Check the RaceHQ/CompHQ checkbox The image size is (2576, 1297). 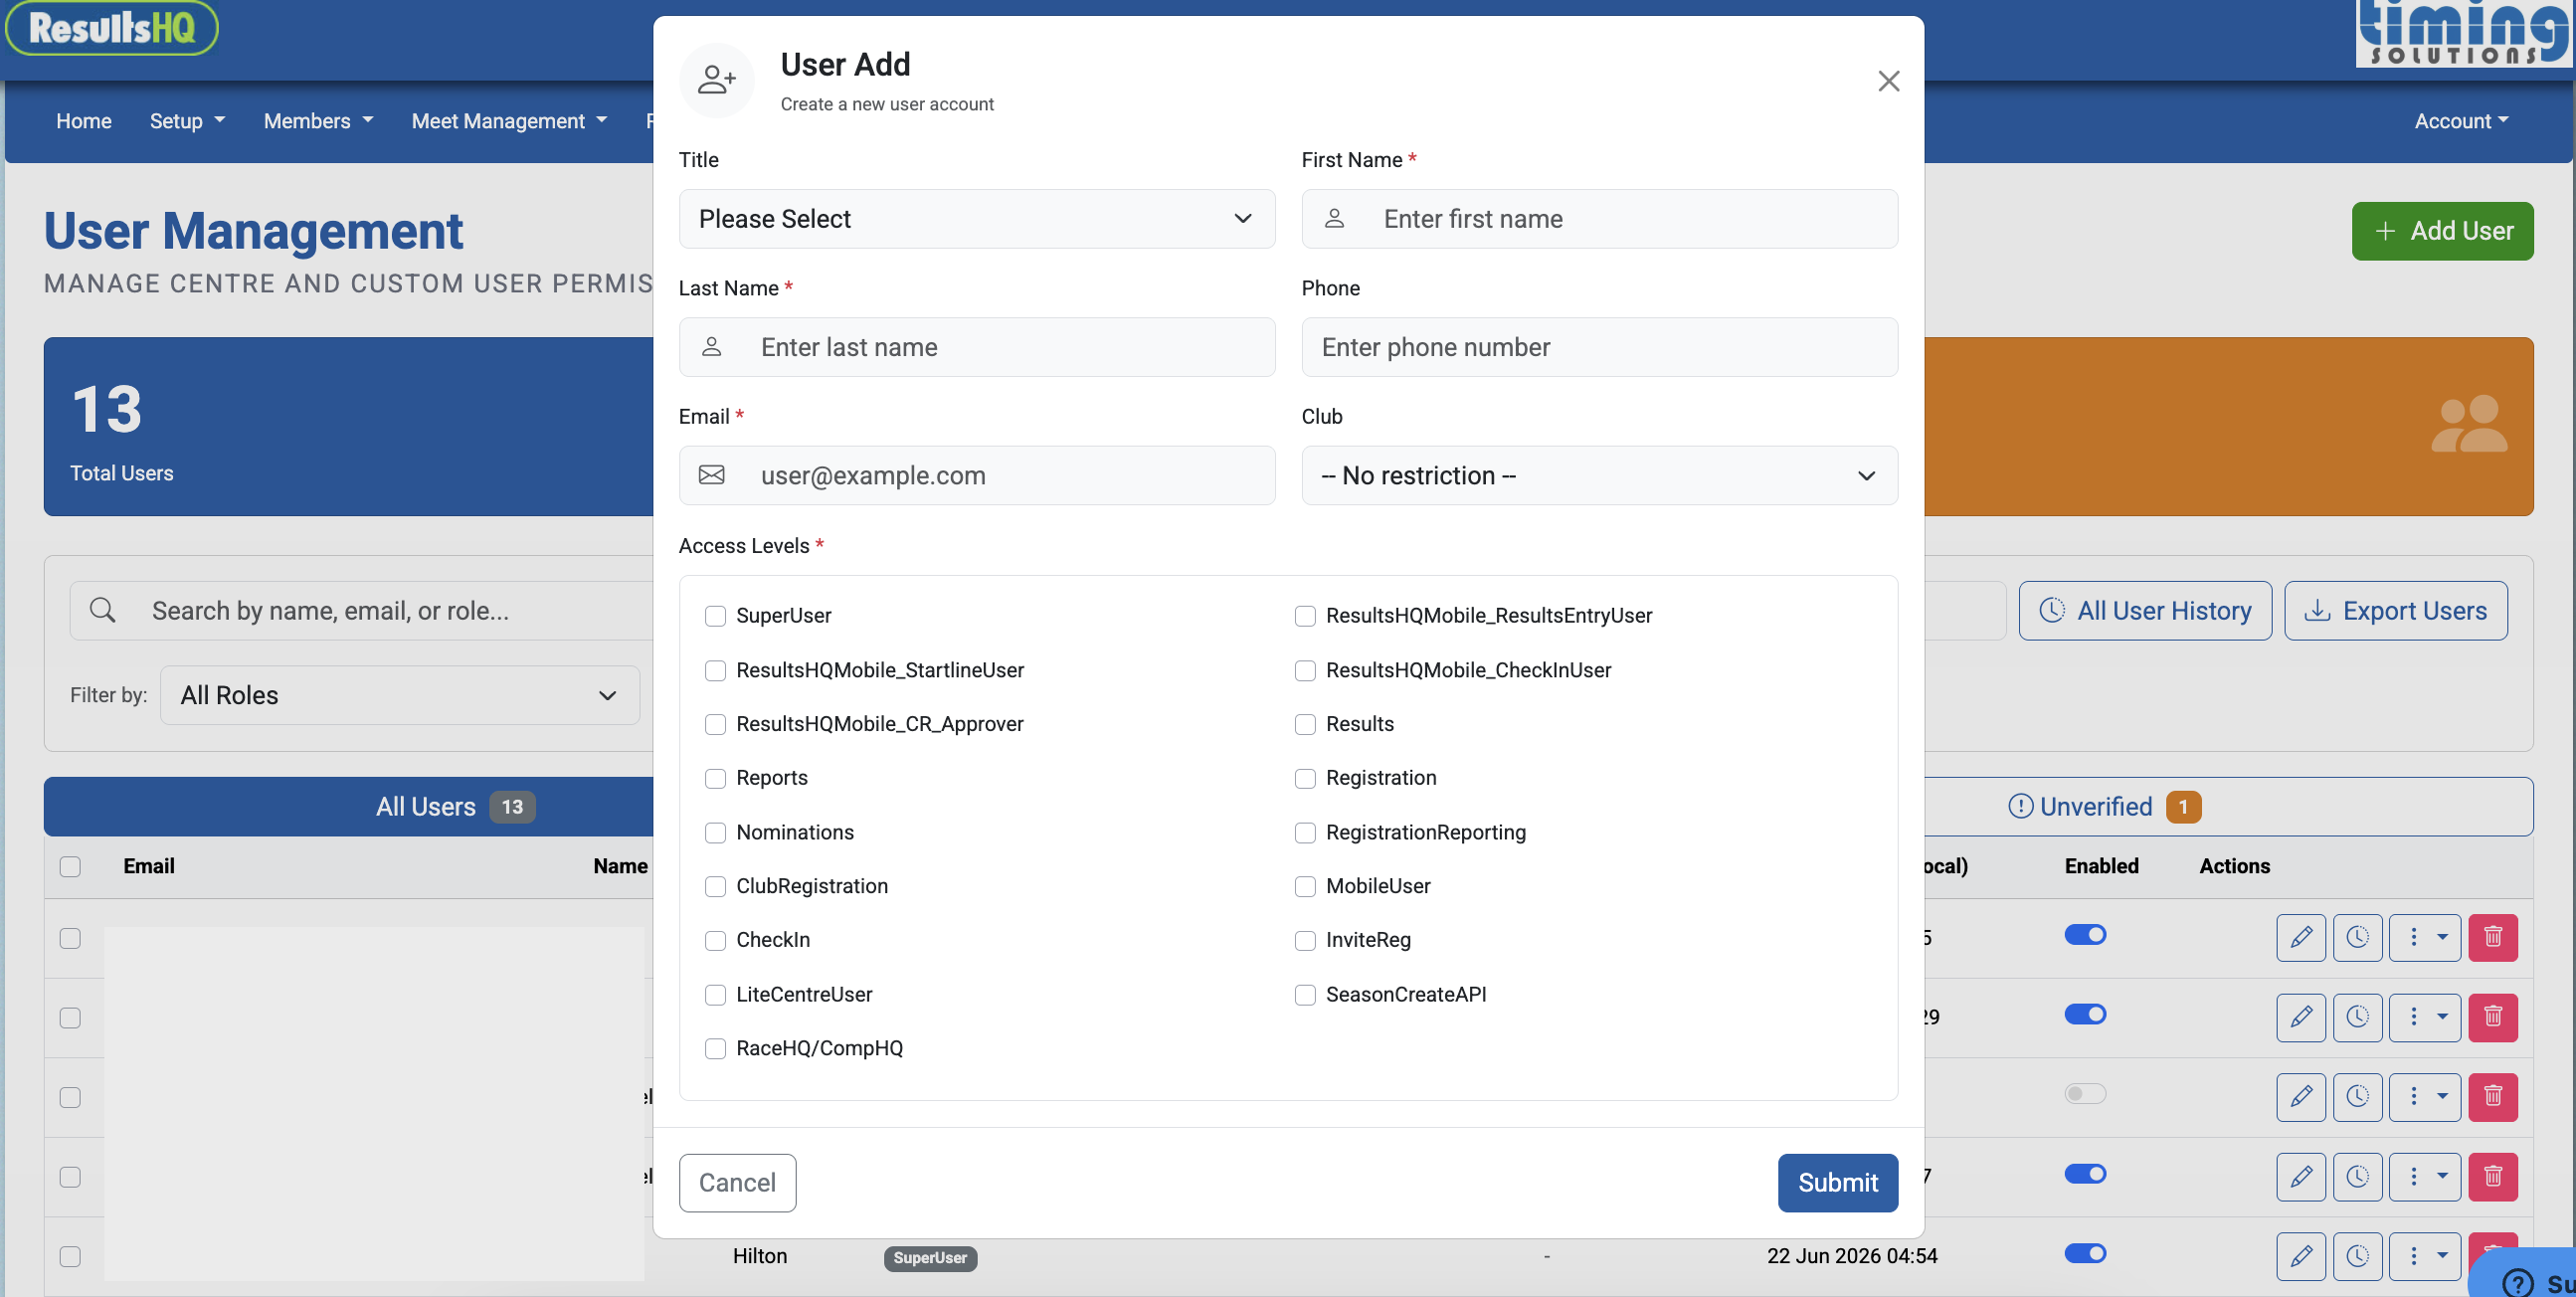[715, 1049]
